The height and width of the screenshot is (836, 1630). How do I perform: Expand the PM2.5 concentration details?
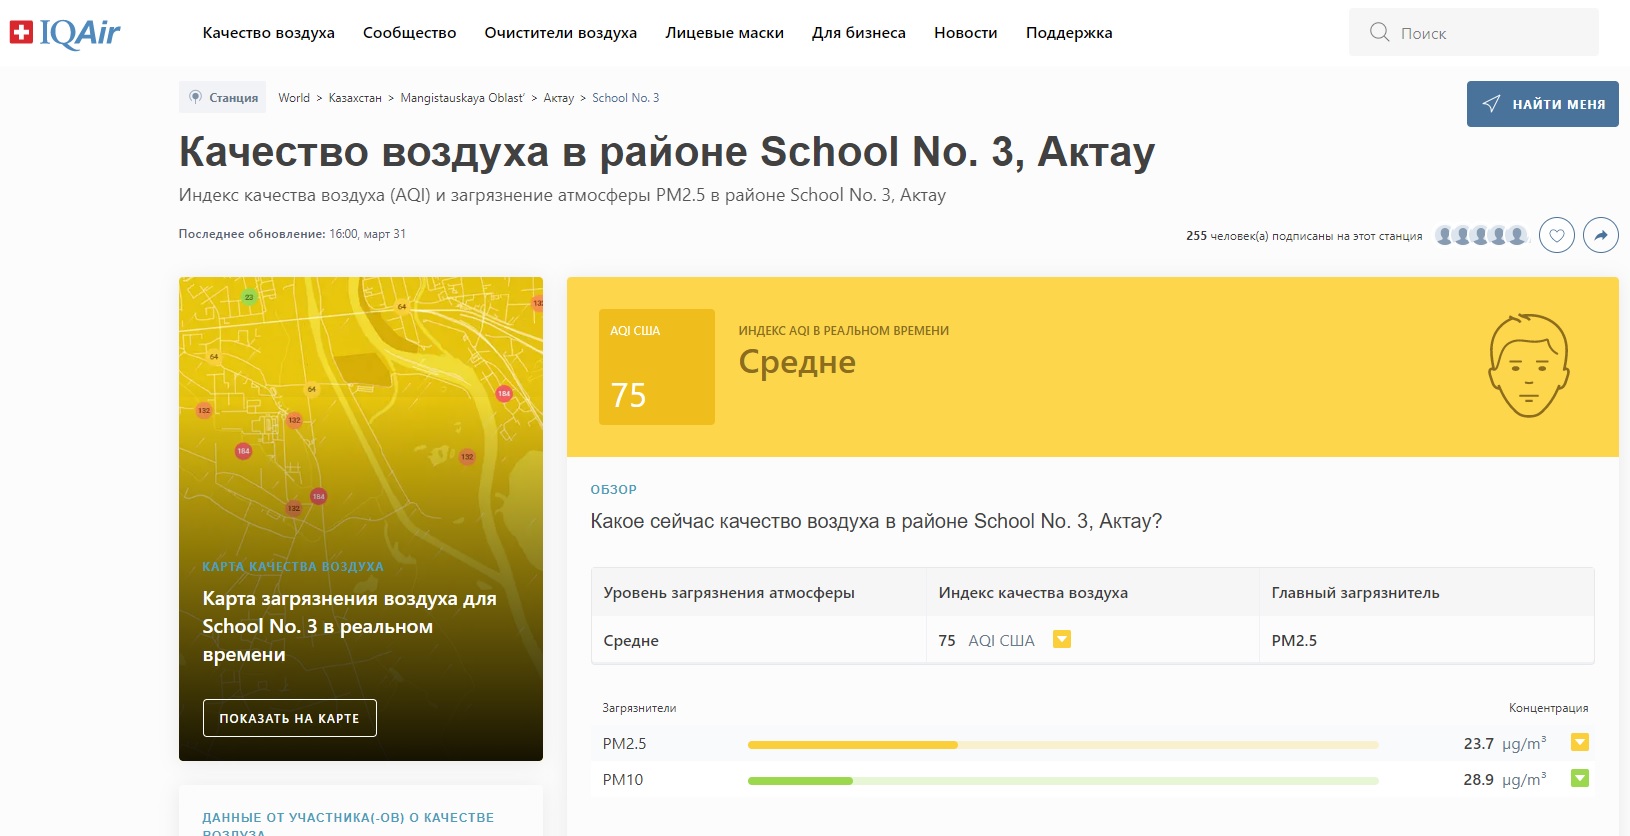pyautogui.click(x=1580, y=743)
